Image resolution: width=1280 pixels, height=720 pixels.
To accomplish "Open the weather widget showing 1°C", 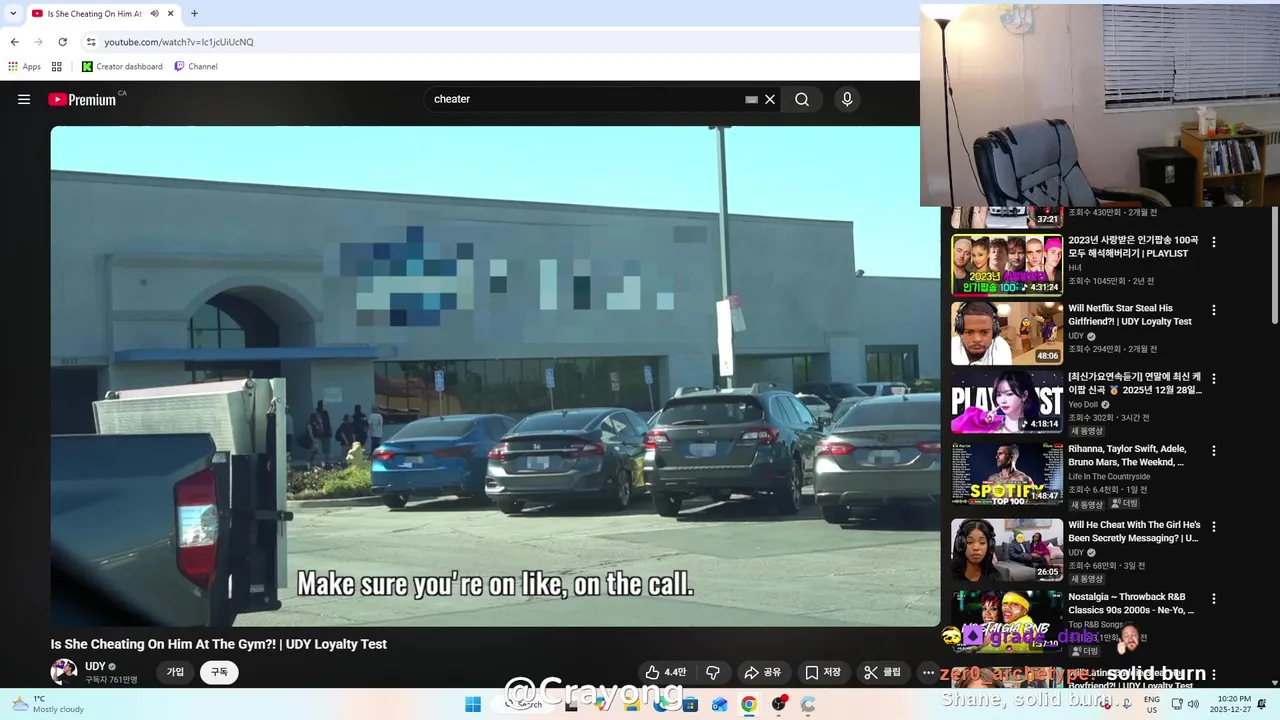I will pyautogui.click(x=48, y=704).
